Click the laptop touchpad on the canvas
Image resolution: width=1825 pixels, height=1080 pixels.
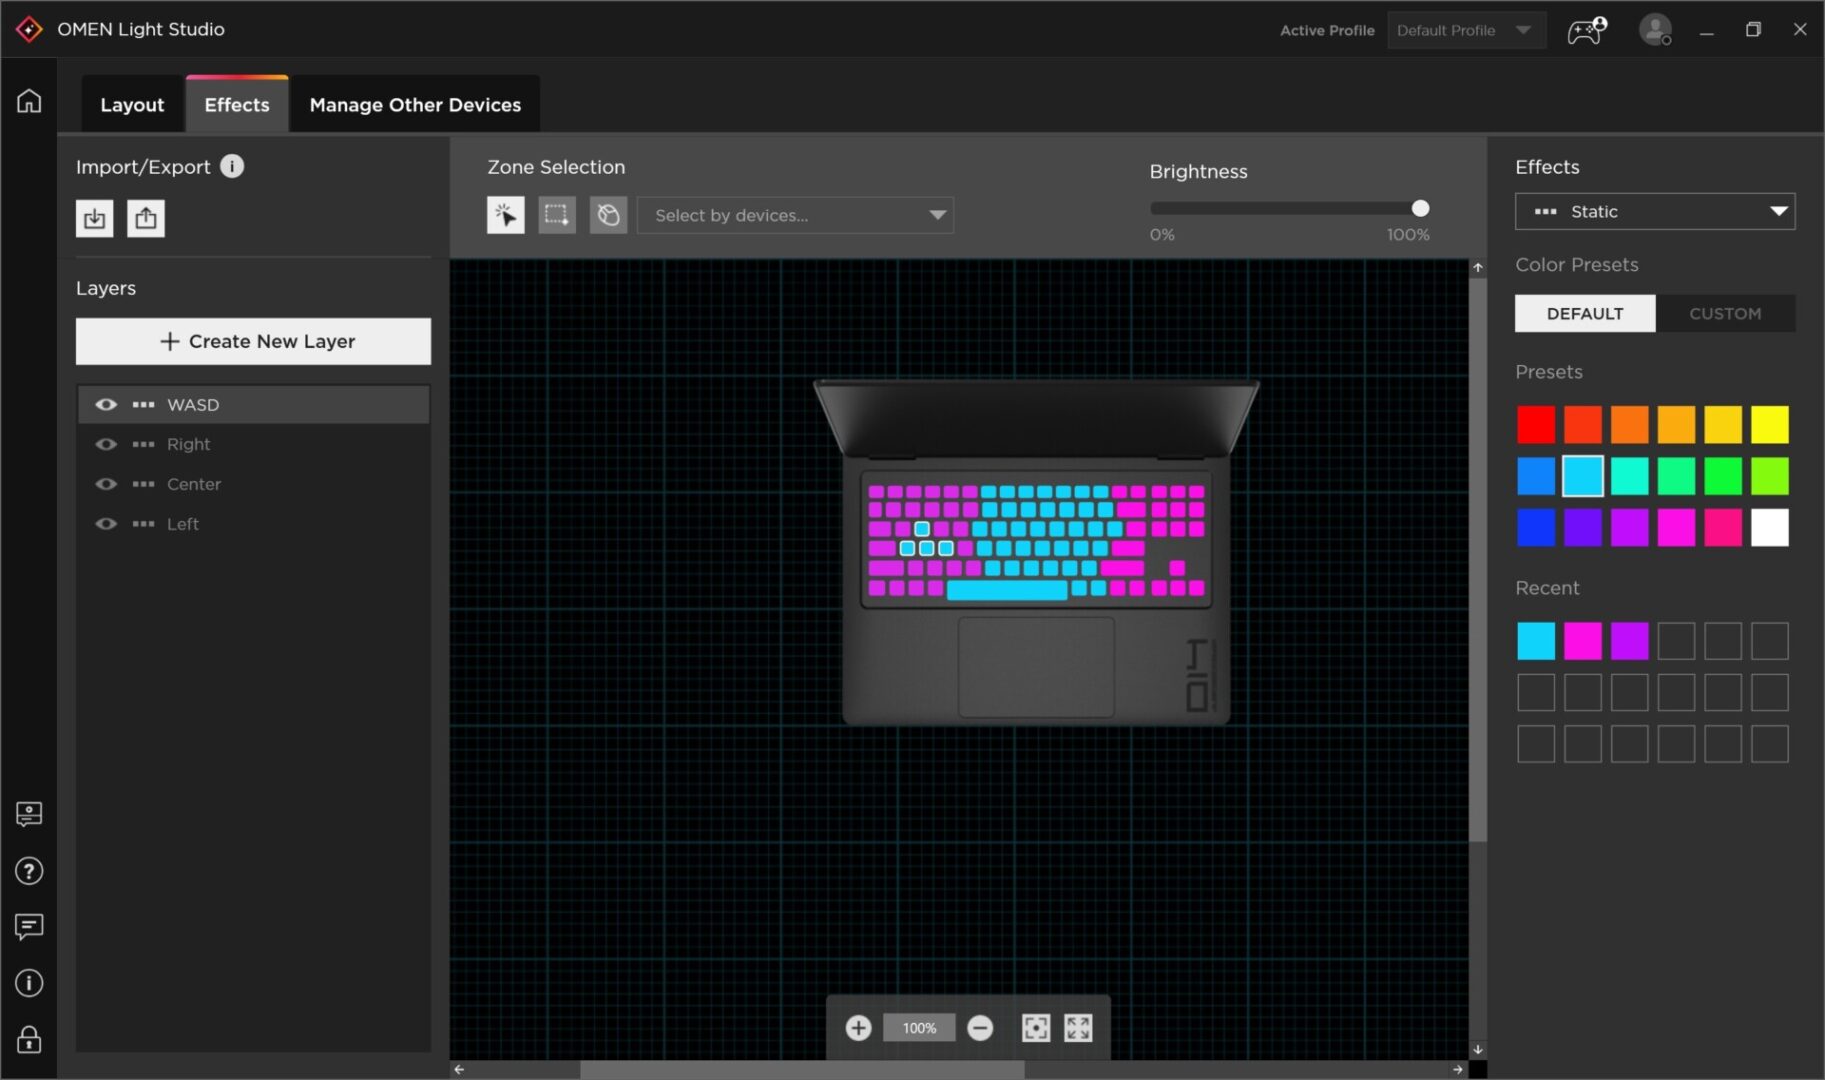pos(1036,666)
